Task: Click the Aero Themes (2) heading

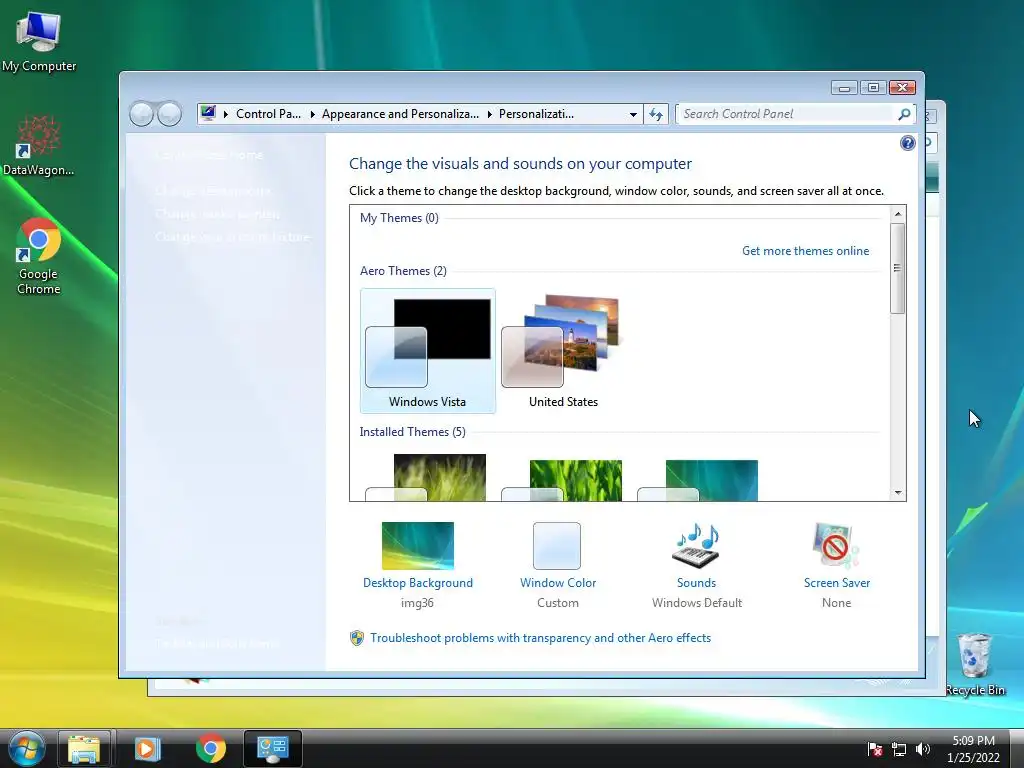Action: tap(403, 271)
